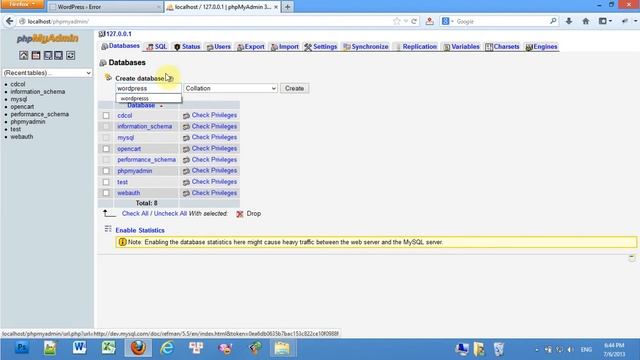Viewport: 640px width, 360px height.
Task: Tick the checkbox for opencart database
Action: coord(106,149)
